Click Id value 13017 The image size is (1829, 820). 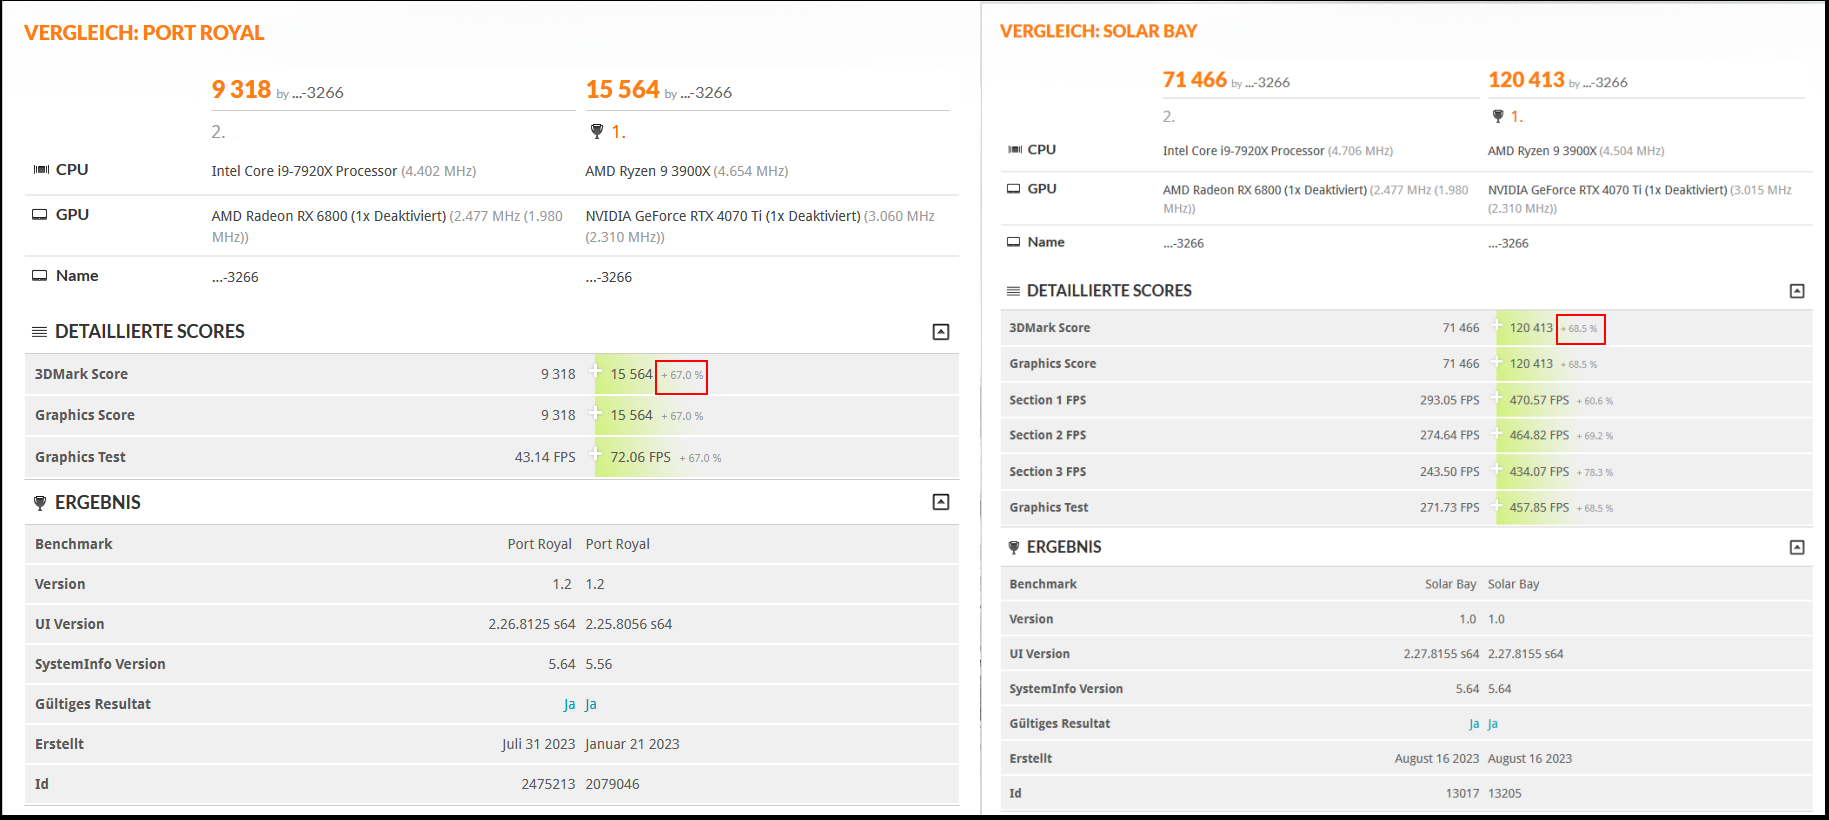coord(1462,794)
